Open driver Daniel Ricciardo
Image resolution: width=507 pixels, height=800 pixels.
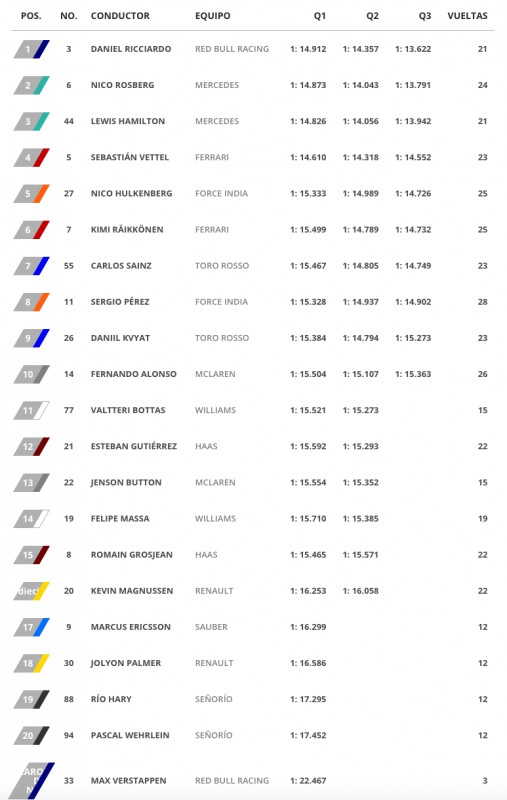click(x=131, y=49)
